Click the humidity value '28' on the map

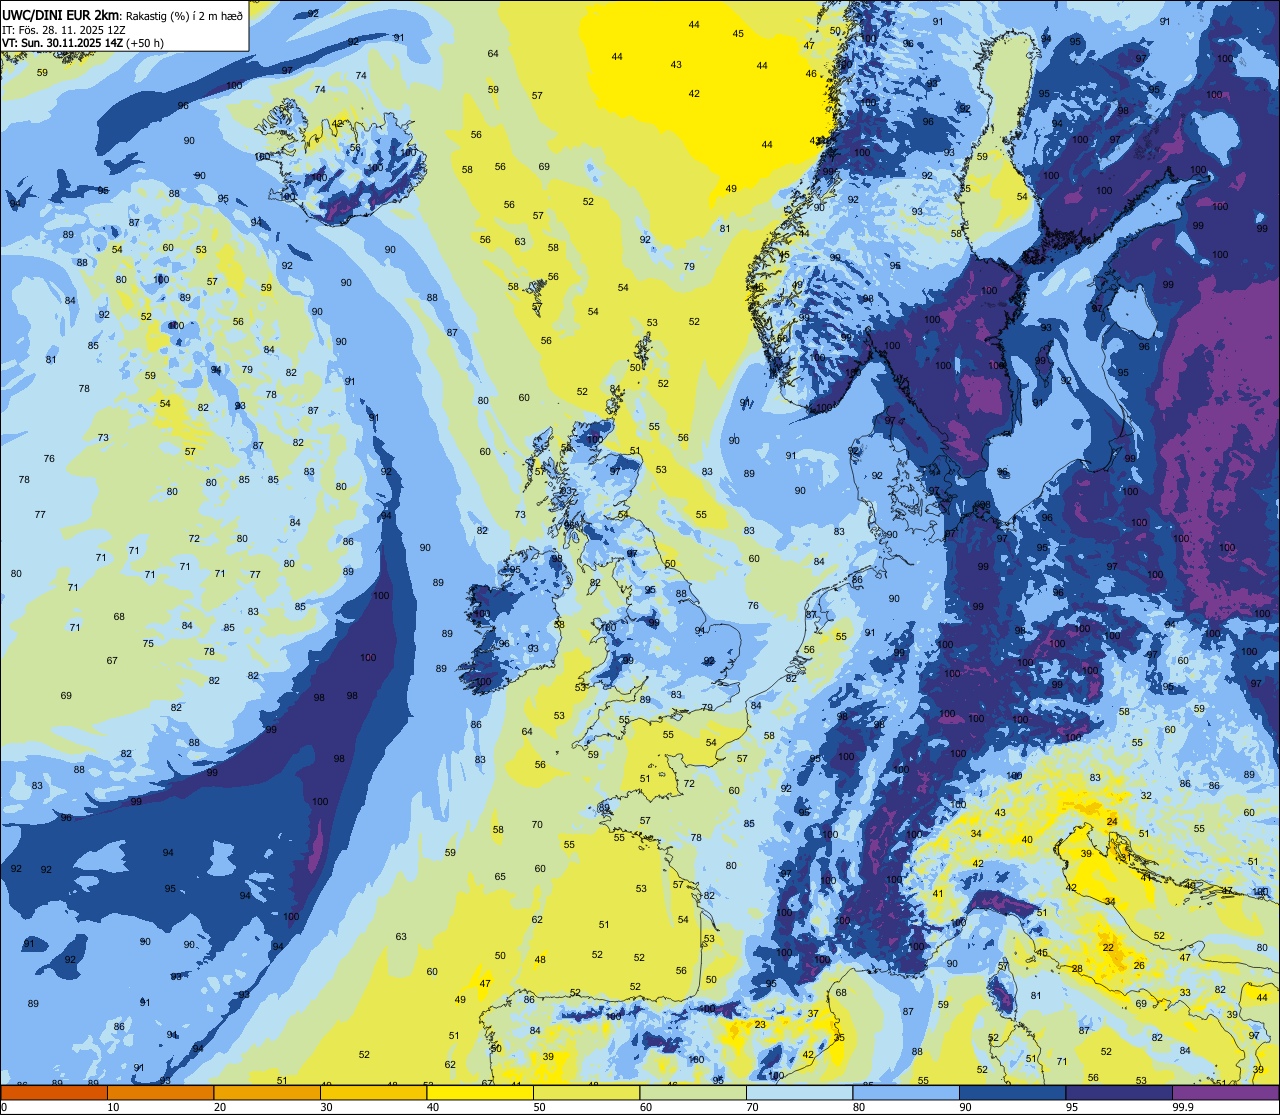click(1077, 968)
